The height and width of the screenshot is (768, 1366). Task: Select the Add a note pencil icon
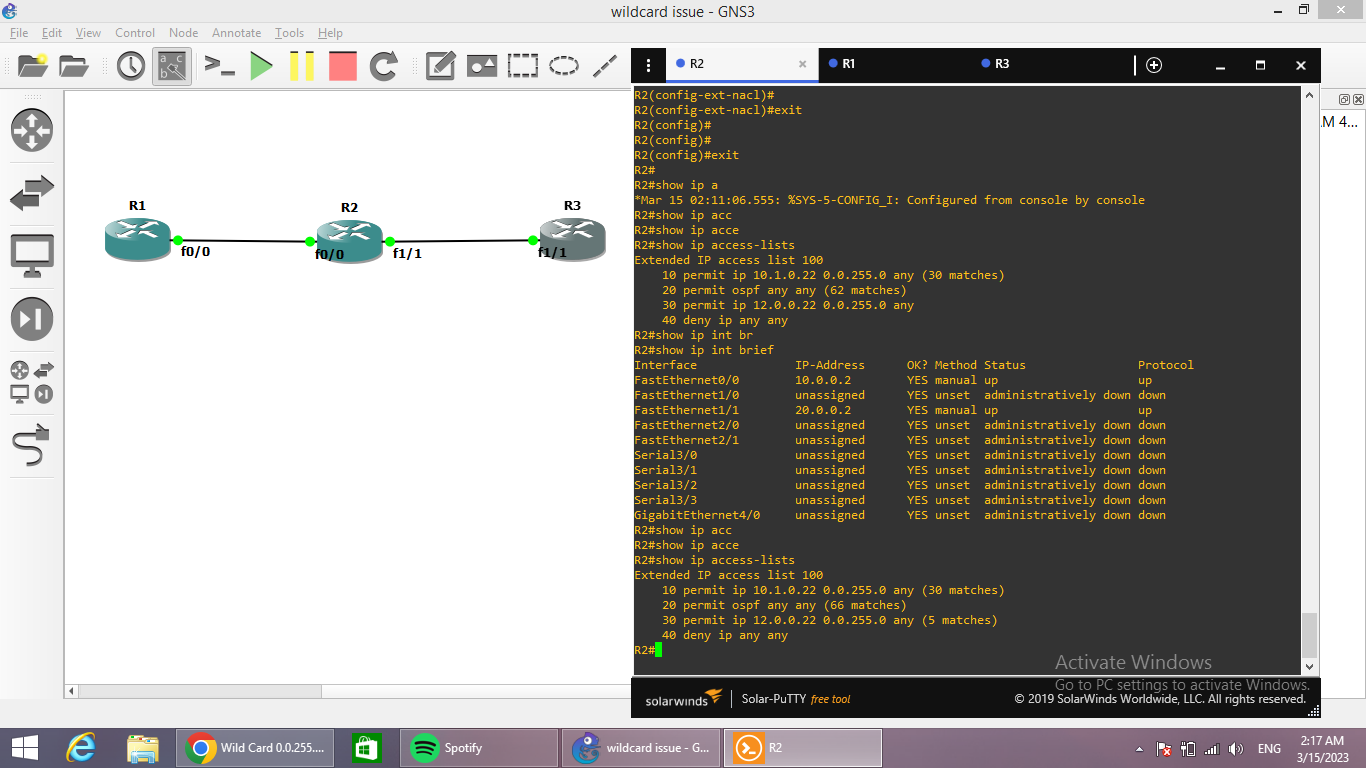pos(439,64)
